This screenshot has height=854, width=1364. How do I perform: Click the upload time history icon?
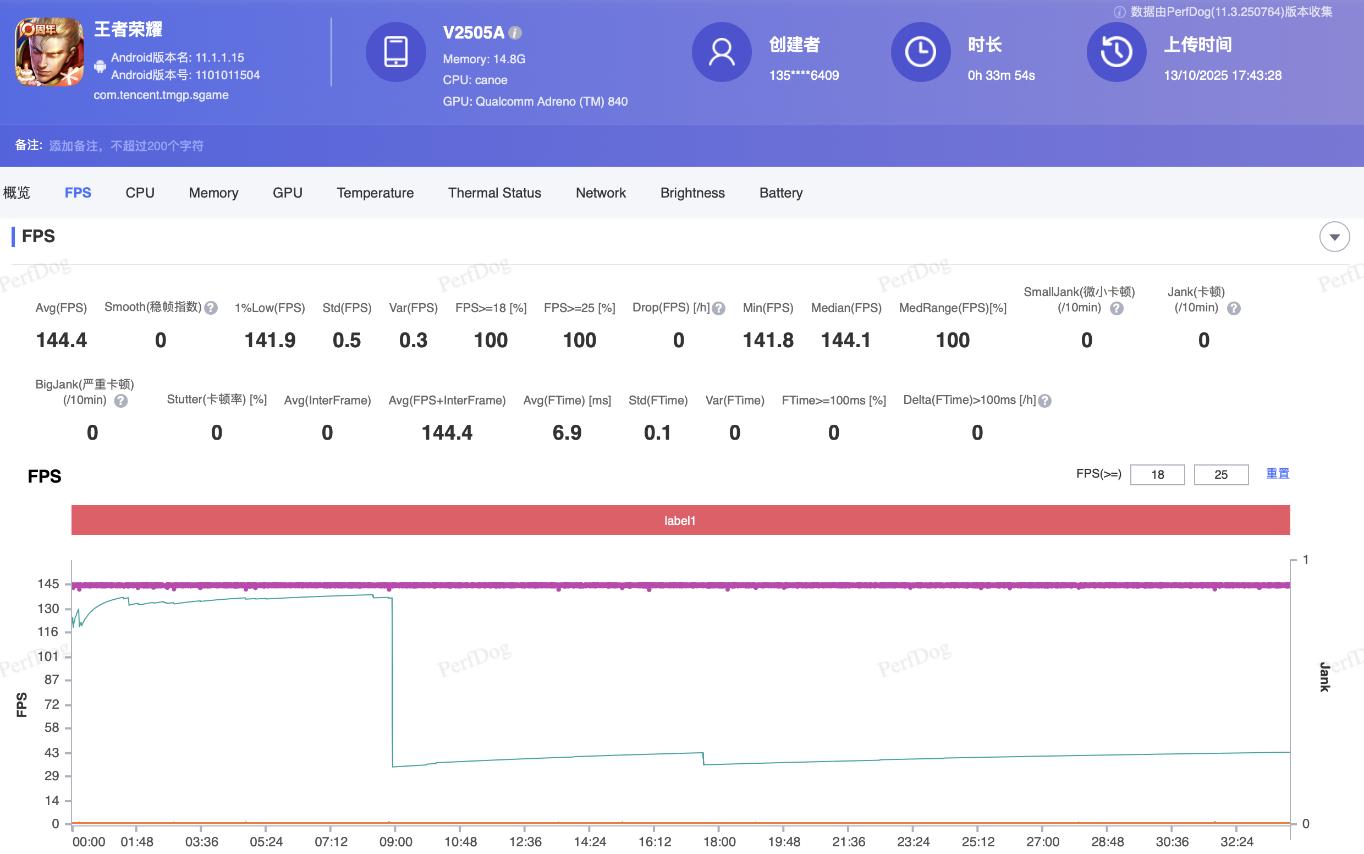coord(1116,52)
